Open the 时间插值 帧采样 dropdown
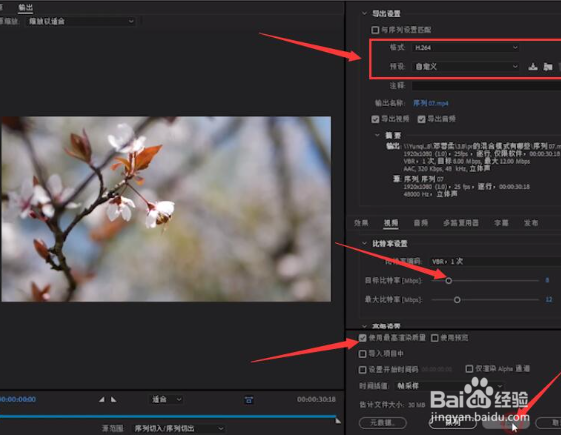 coord(450,386)
